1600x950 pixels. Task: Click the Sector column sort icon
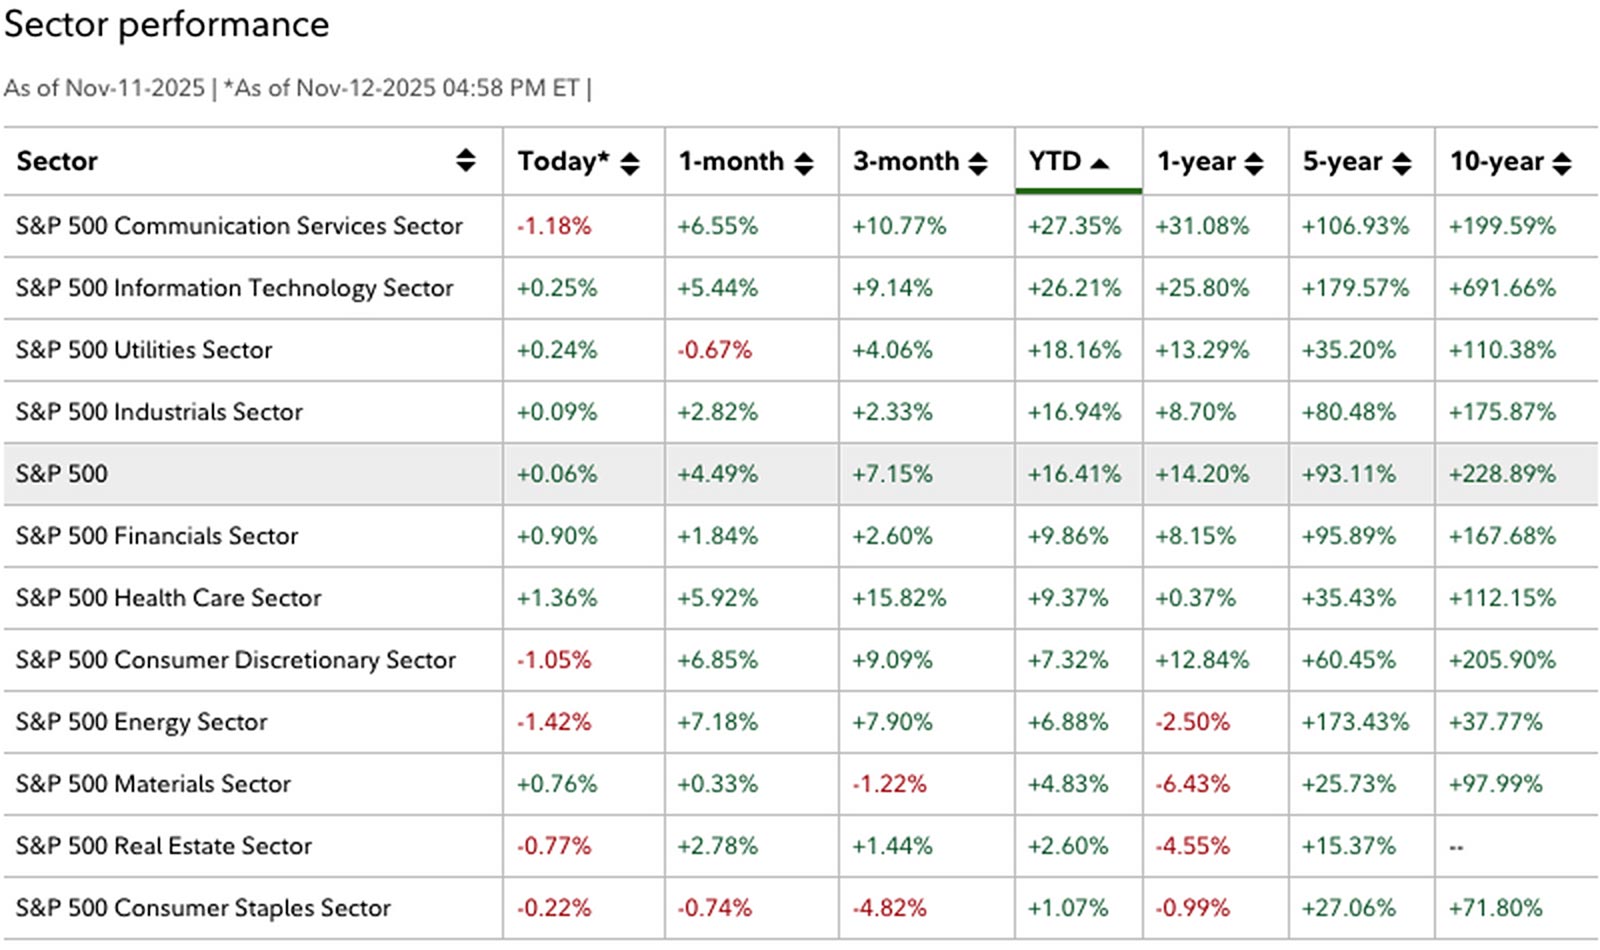click(467, 161)
